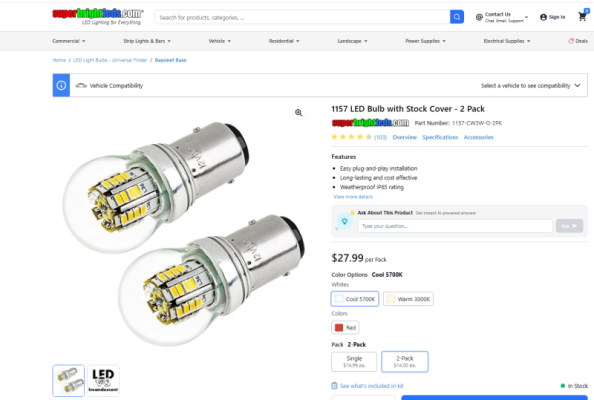594x400 pixels.
Task: Pick the Red color swatch
Action: tap(345, 328)
